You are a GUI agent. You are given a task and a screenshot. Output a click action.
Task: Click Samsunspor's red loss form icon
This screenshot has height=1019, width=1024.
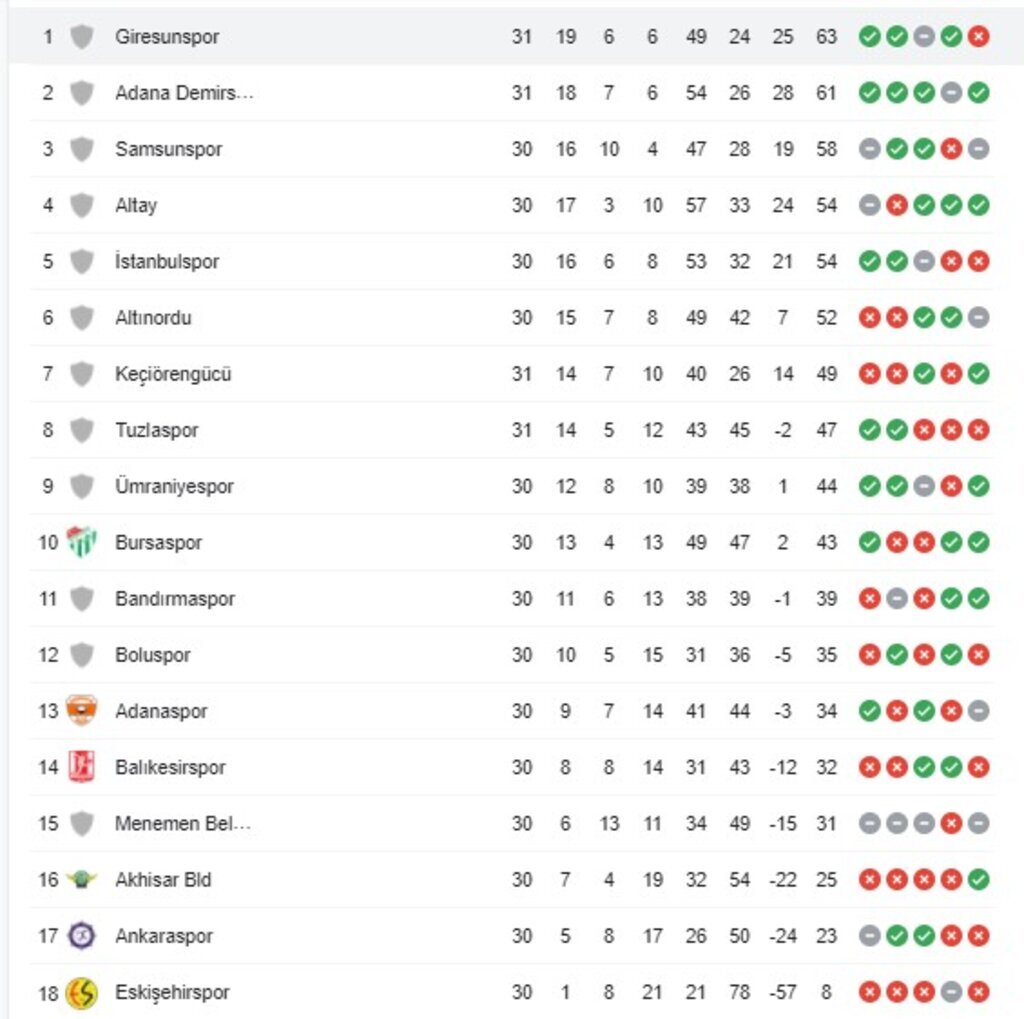pyautogui.click(x=952, y=149)
